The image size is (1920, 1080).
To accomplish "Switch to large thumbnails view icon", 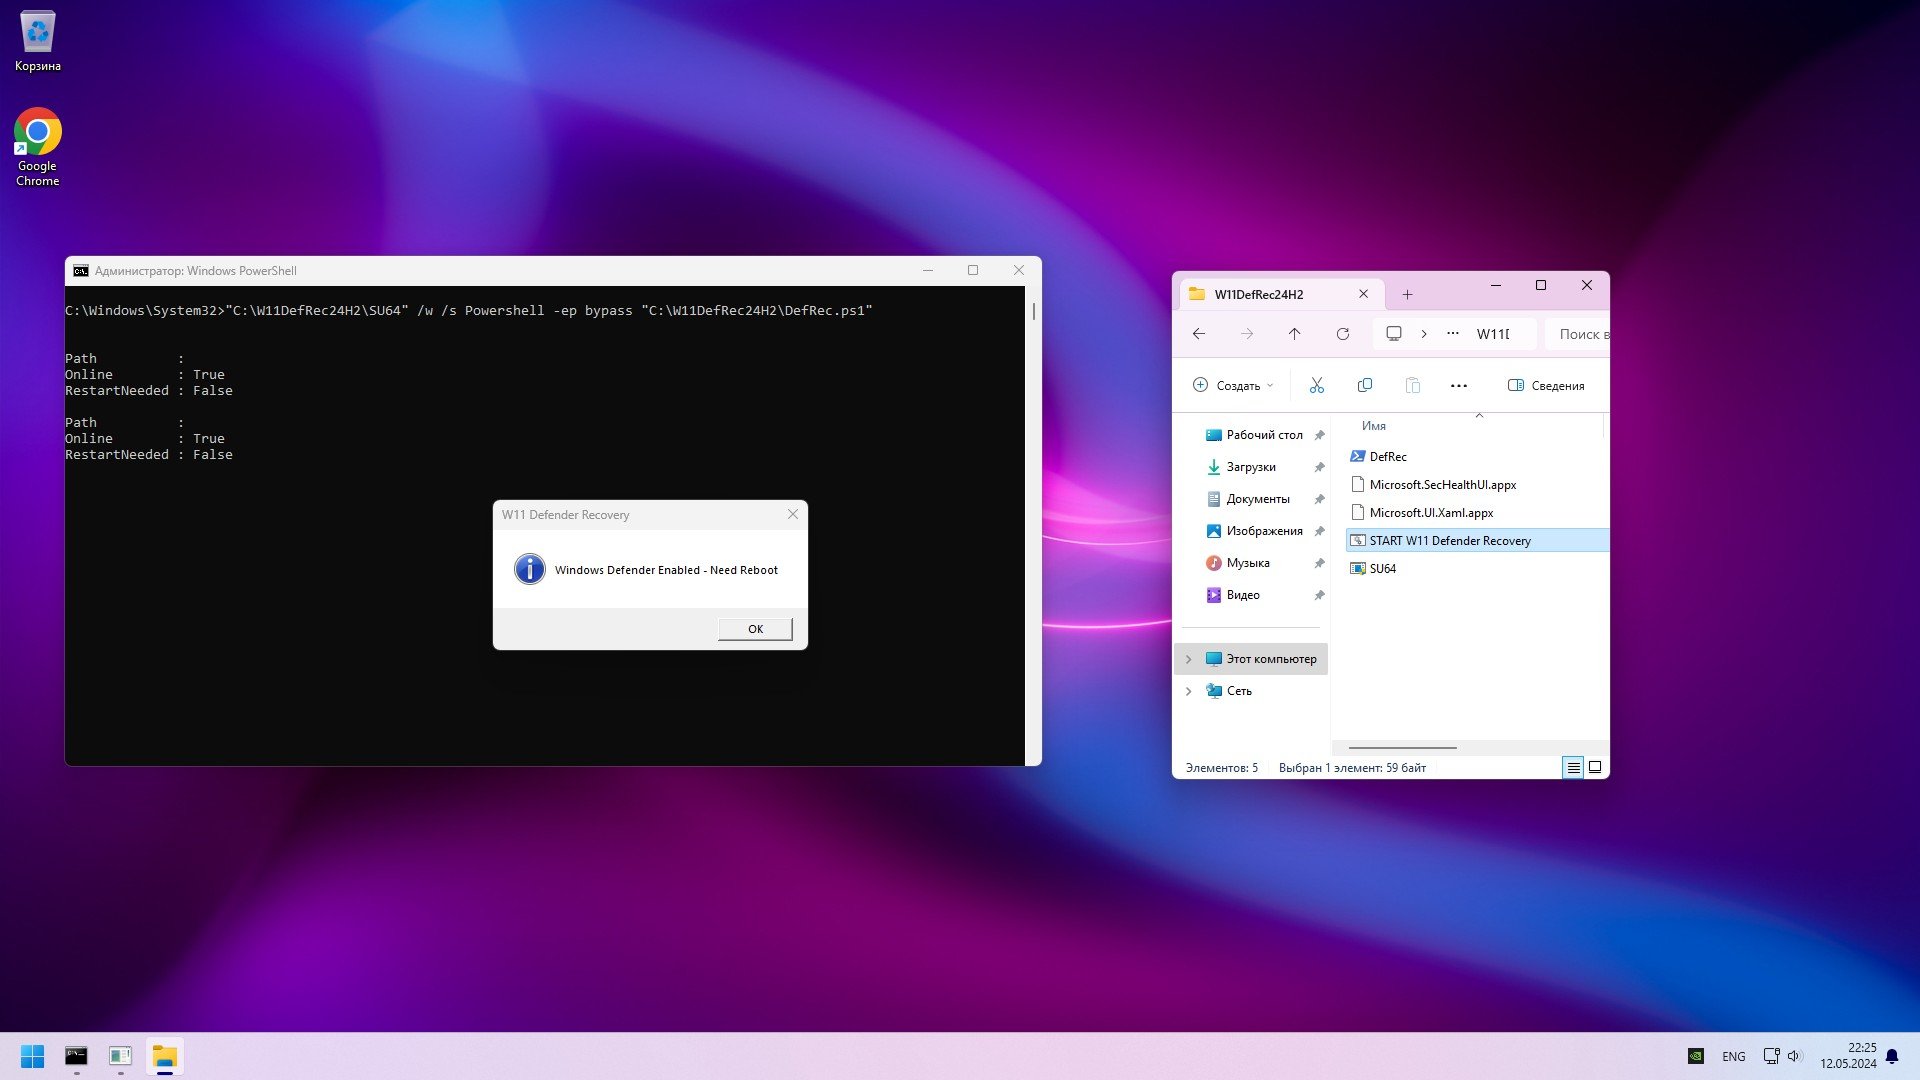I will coord(1595,768).
